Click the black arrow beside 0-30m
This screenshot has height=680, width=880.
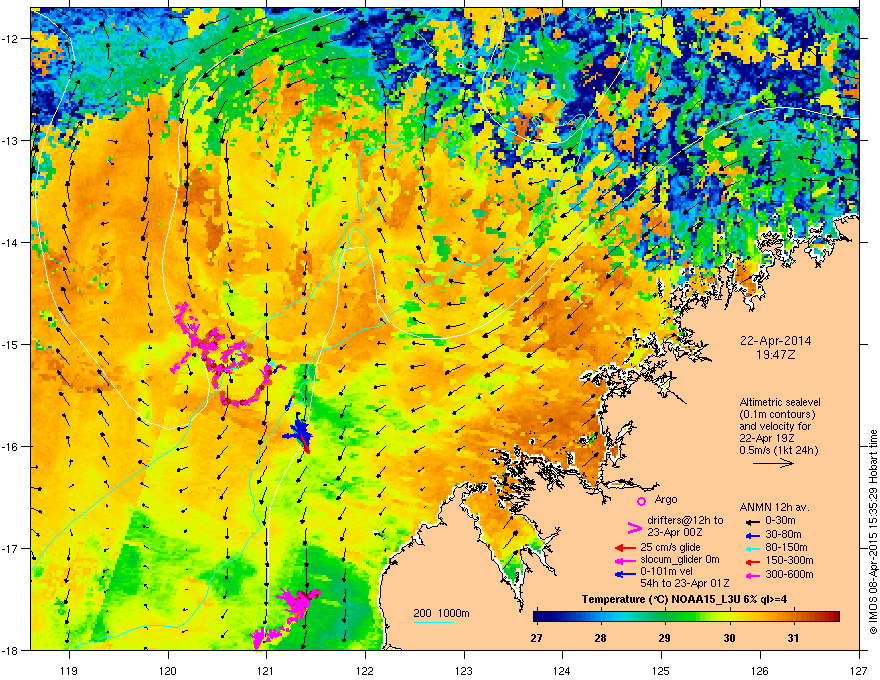(751, 521)
